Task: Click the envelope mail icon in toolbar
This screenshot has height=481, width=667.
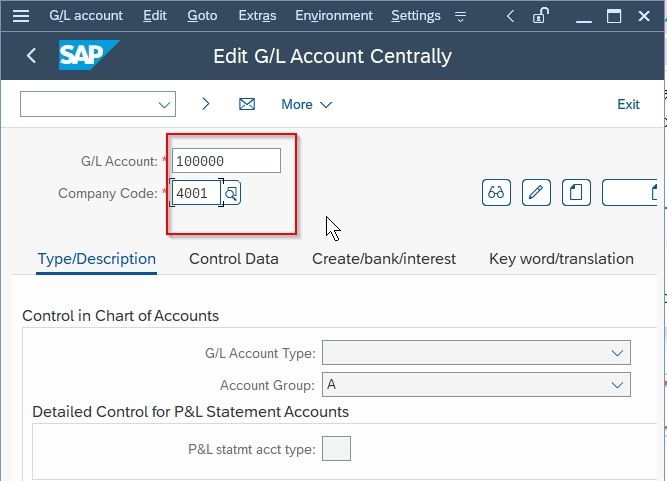Action: click(247, 104)
